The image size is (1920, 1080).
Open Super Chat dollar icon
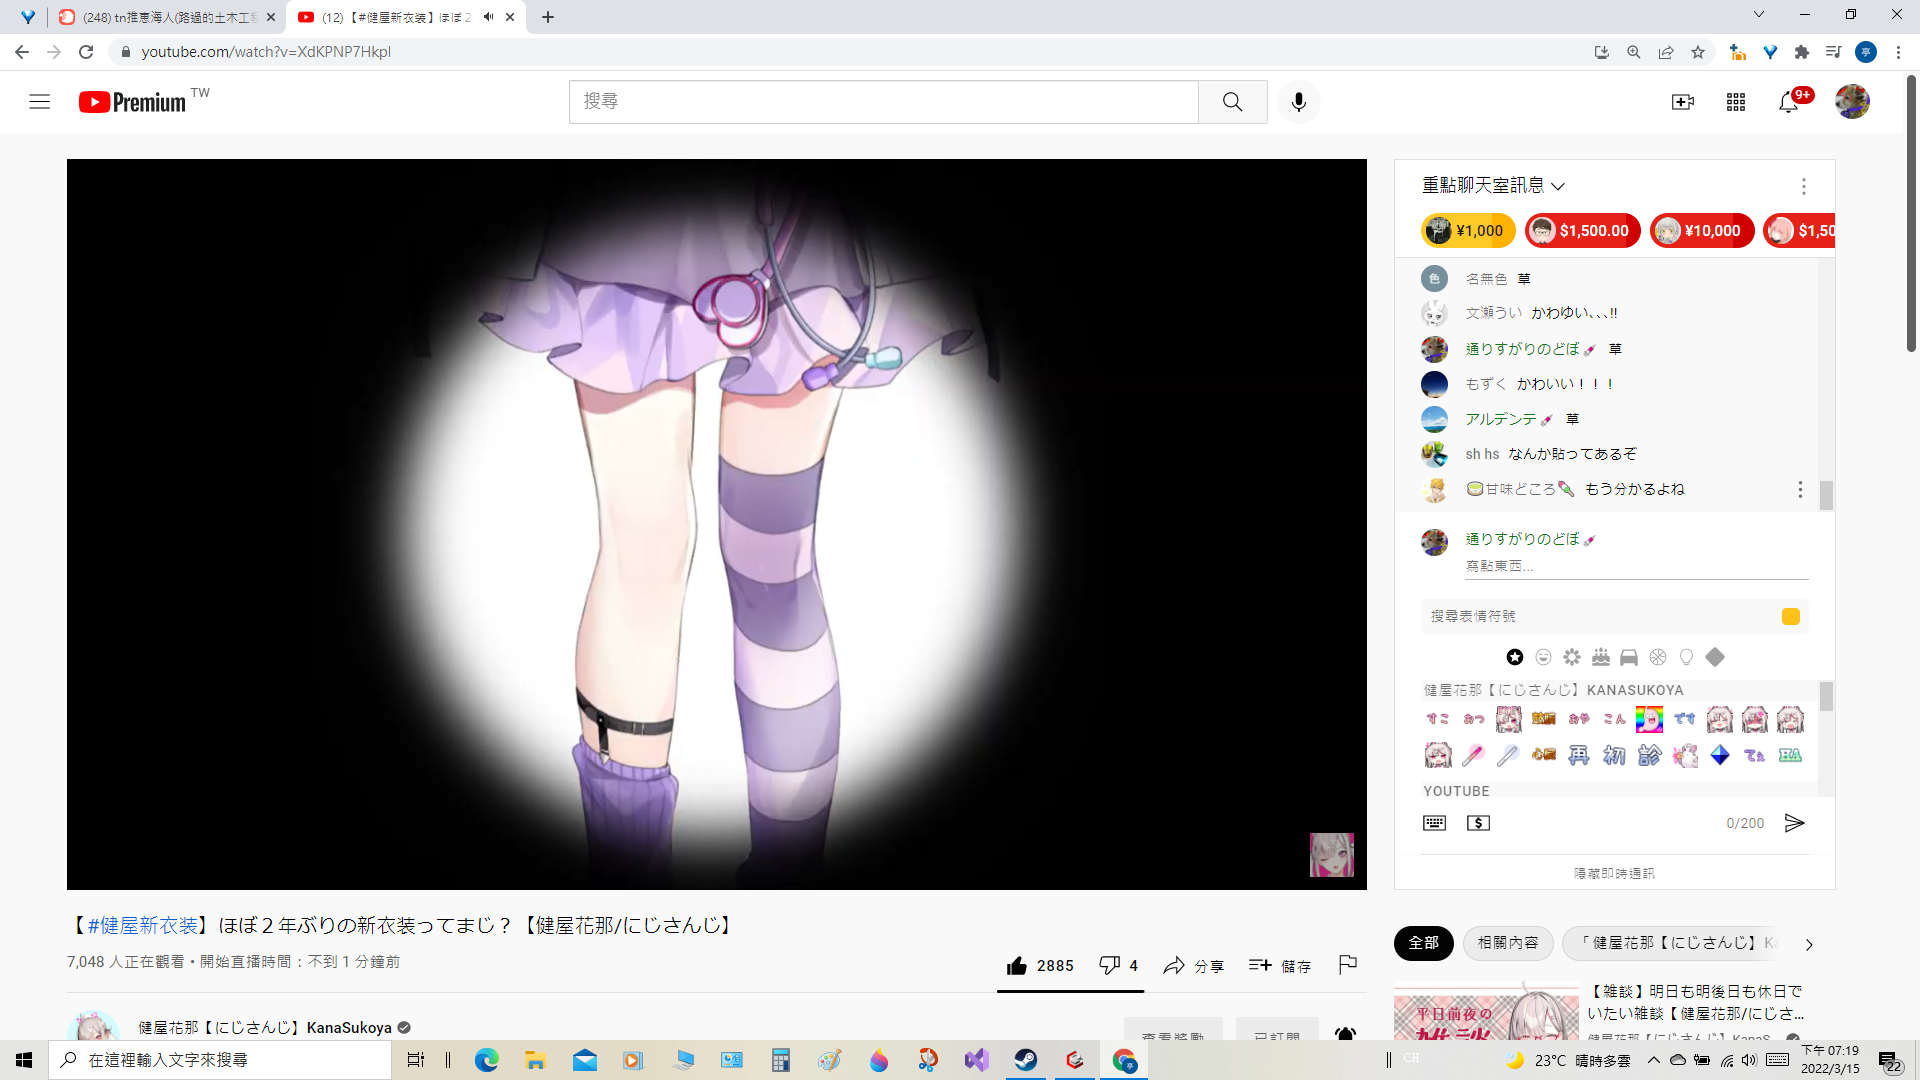1478,823
